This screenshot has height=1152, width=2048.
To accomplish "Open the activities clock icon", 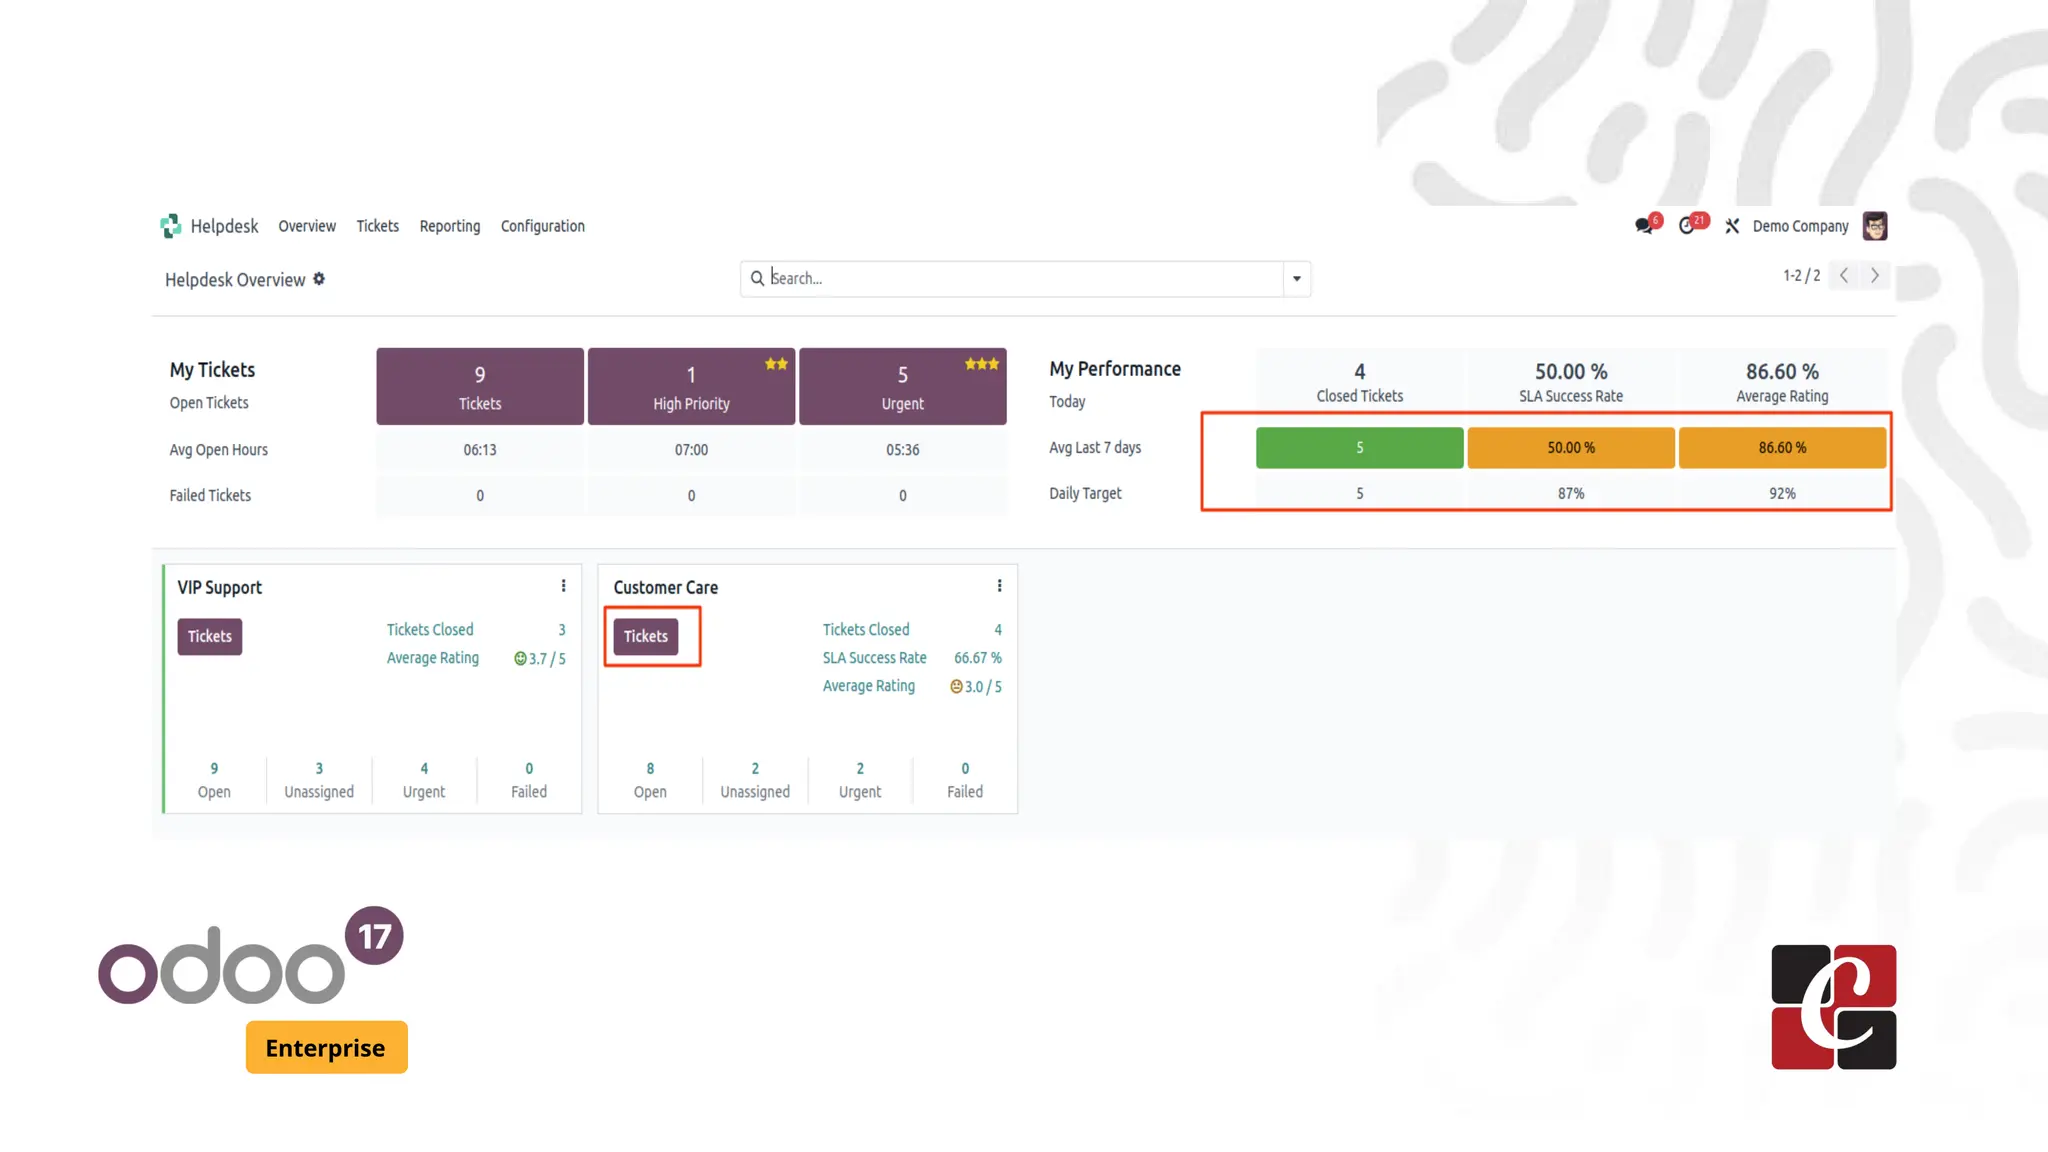I will (x=1687, y=226).
